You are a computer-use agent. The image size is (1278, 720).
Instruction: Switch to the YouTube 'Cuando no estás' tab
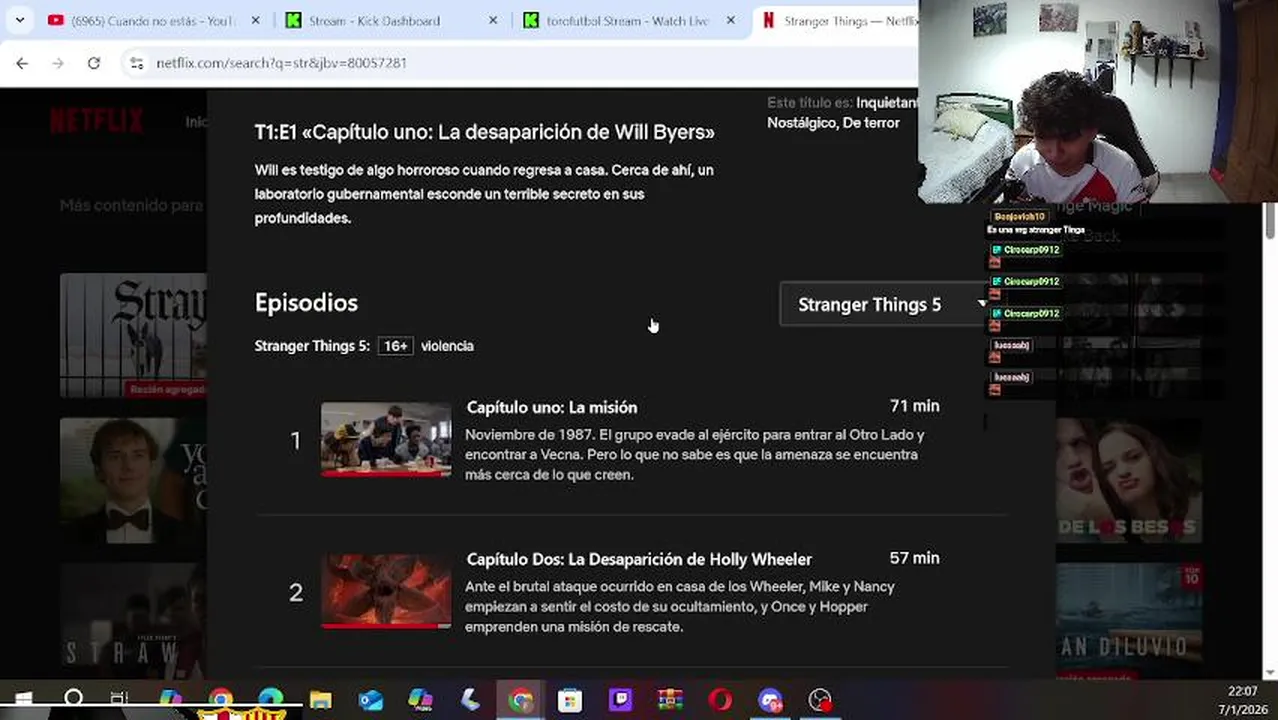click(151, 20)
